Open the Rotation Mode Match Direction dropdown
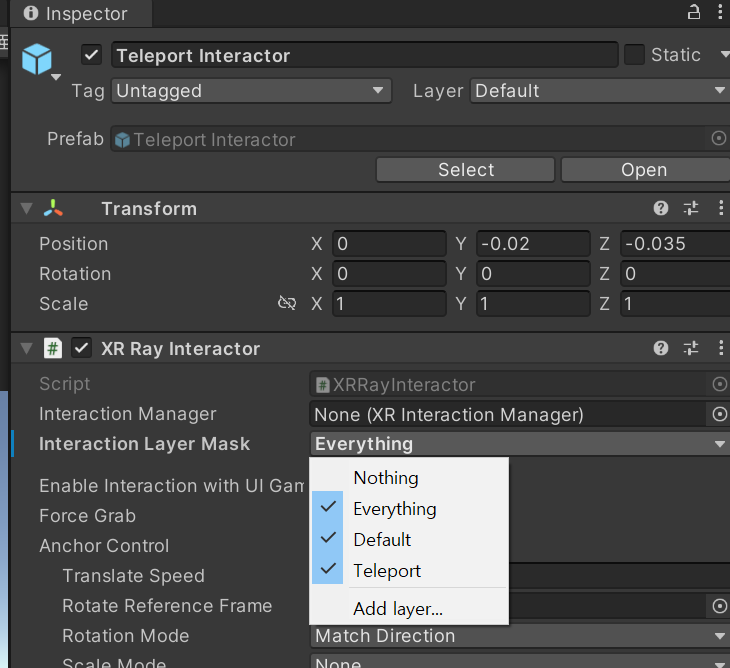This screenshot has height=668, width=730. 520,636
